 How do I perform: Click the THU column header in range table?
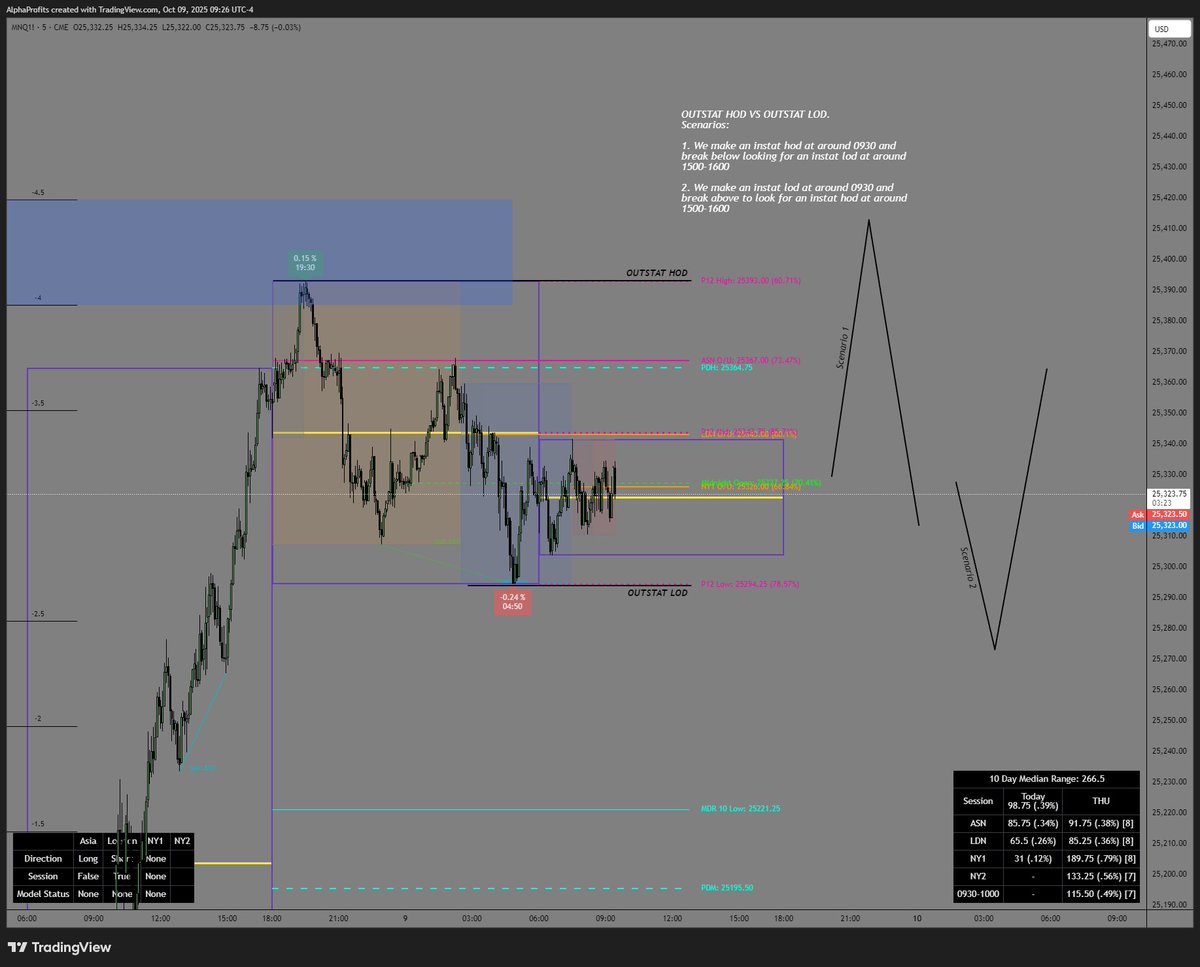[x=1100, y=800]
